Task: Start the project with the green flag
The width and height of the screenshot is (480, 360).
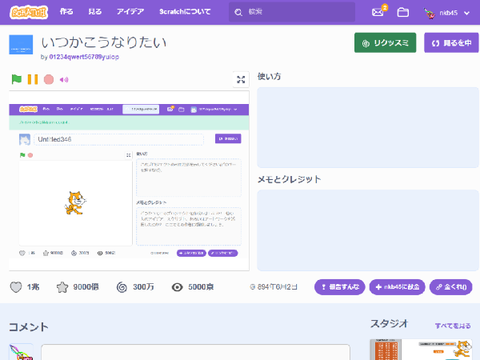Action: 16,79
